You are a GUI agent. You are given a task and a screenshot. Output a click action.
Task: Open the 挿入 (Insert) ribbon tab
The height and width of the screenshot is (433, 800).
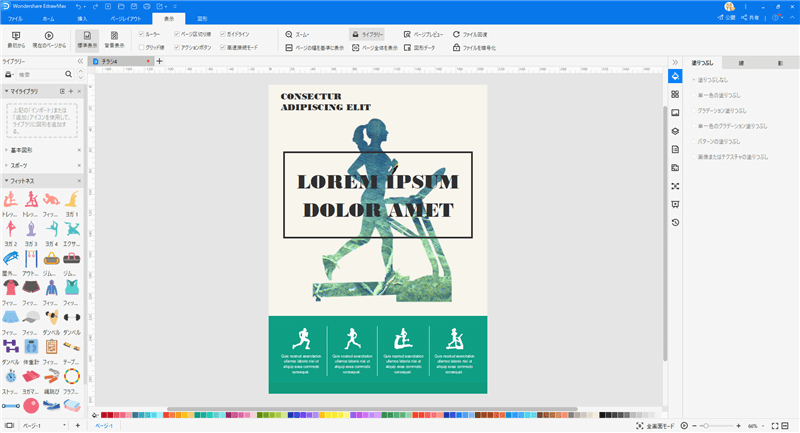[x=83, y=18]
